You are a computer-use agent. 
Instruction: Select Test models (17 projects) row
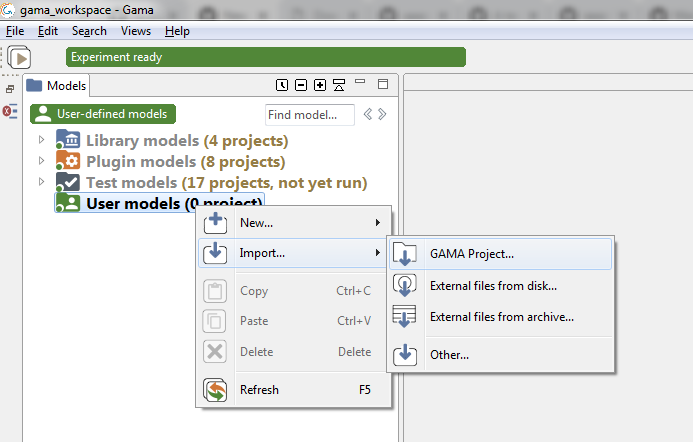tap(211, 182)
